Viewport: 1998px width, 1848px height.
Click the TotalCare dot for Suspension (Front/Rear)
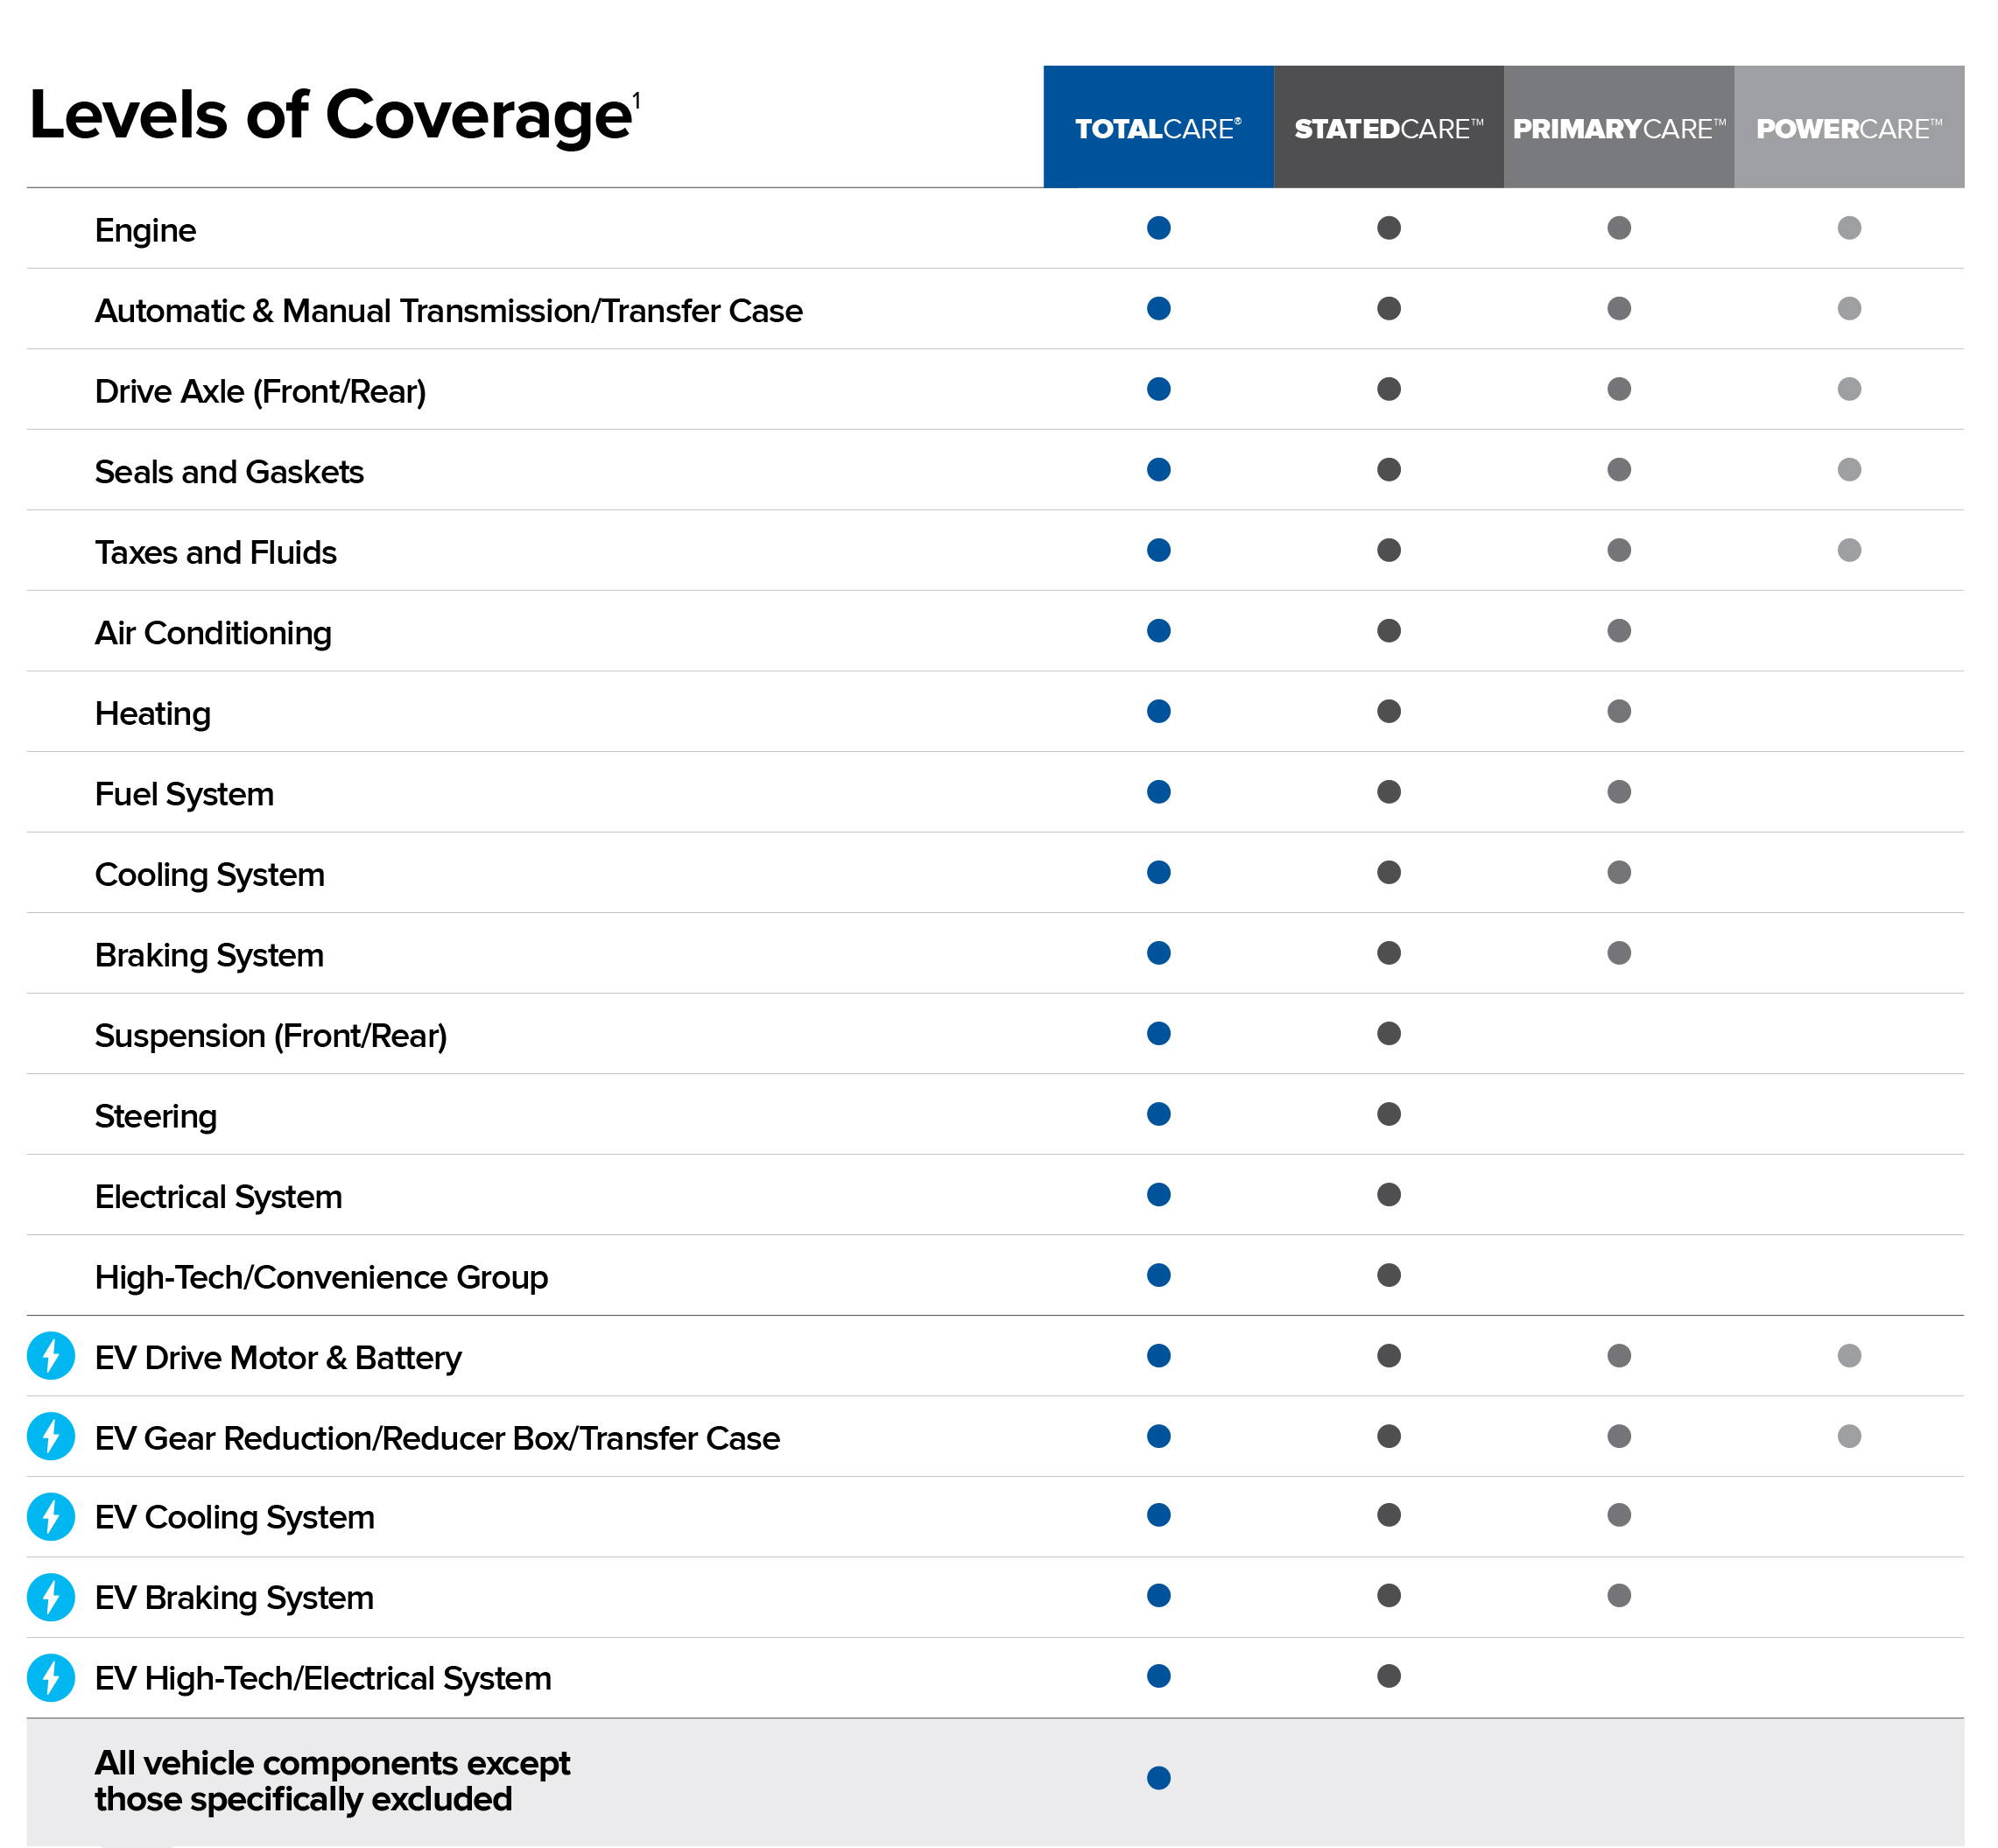(x=1159, y=1033)
